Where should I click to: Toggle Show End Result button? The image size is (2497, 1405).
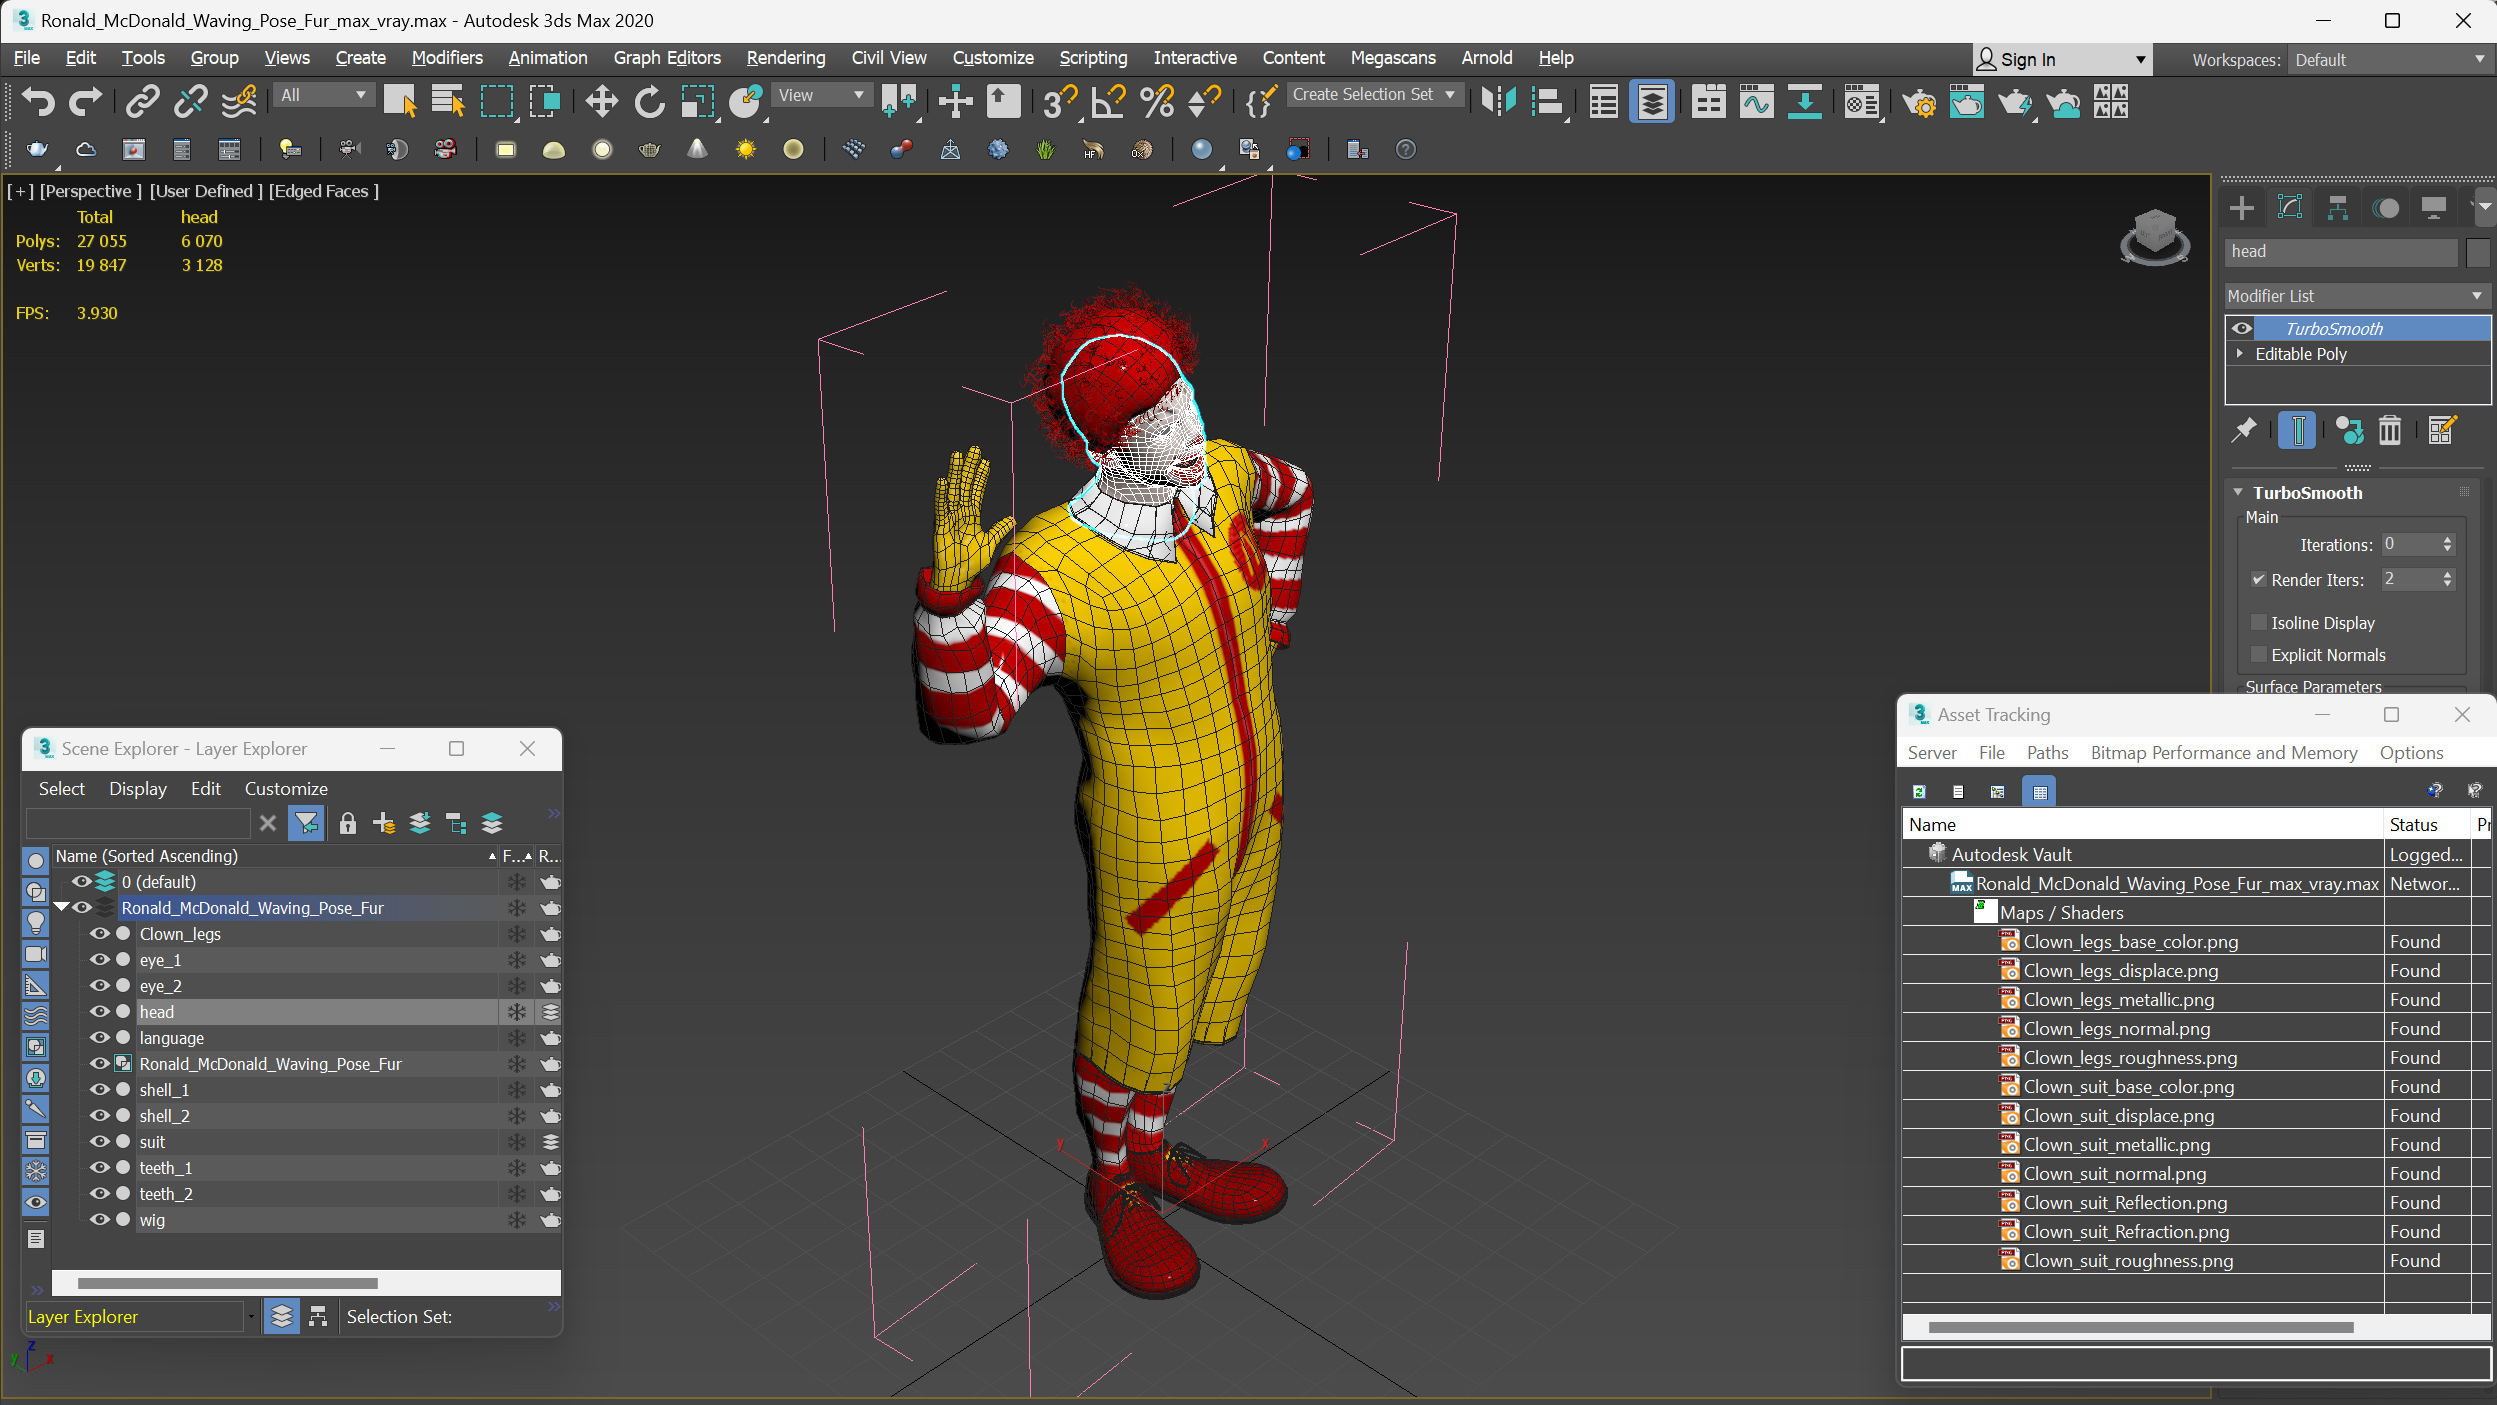tap(2297, 431)
